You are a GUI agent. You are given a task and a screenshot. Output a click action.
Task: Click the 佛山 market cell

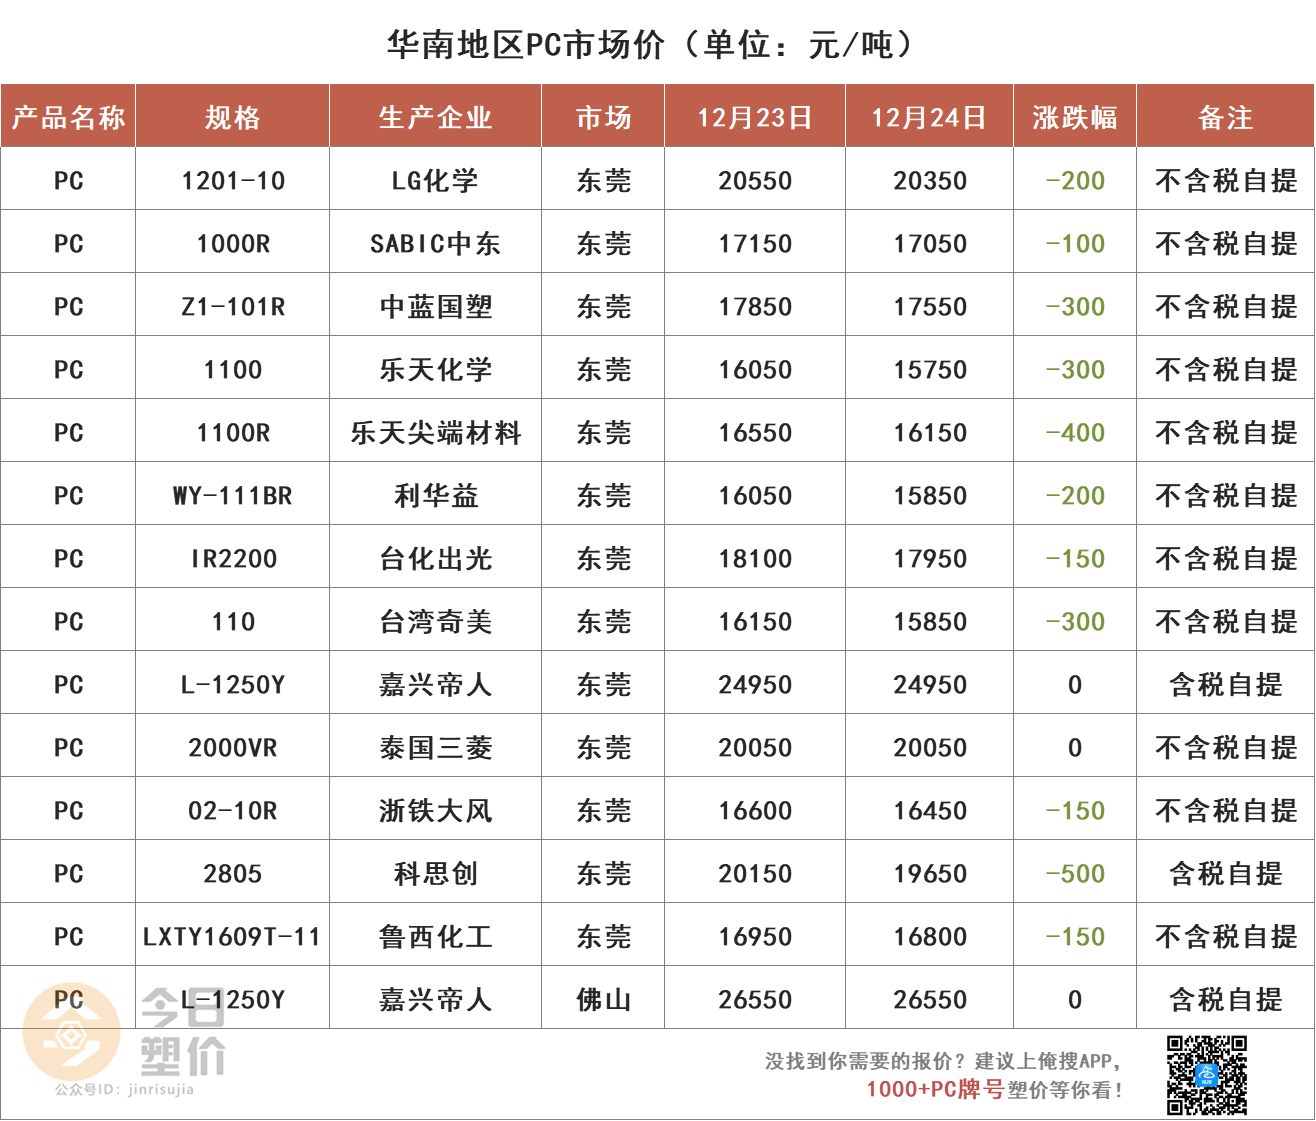603,1000
